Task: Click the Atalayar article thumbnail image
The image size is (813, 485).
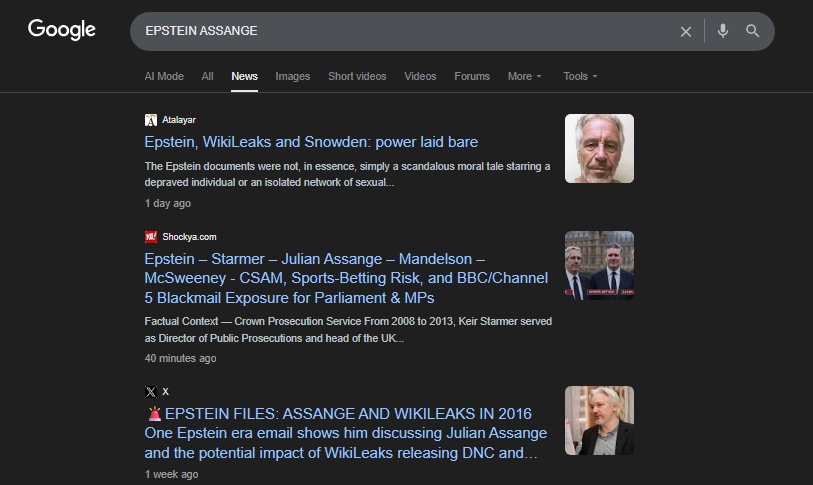Action: point(599,149)
